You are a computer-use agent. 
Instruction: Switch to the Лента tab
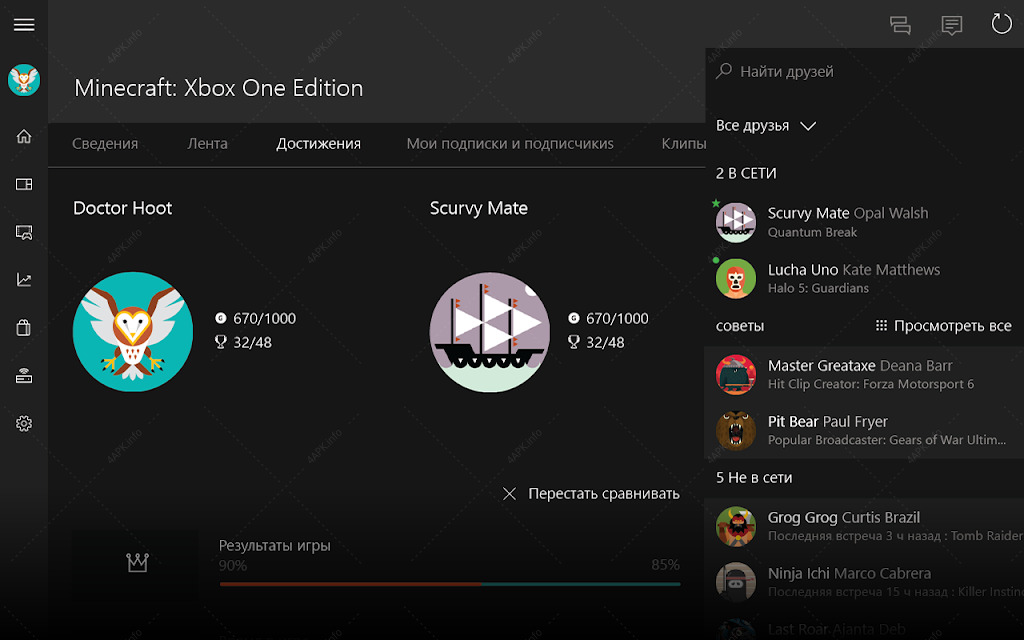click(x=208, y=144)
